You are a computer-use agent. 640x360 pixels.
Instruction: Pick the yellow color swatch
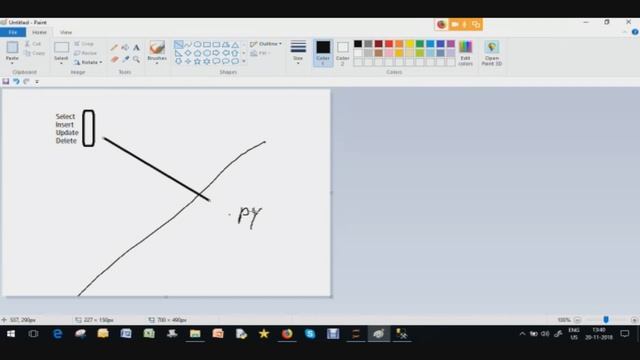coord(409,44)
